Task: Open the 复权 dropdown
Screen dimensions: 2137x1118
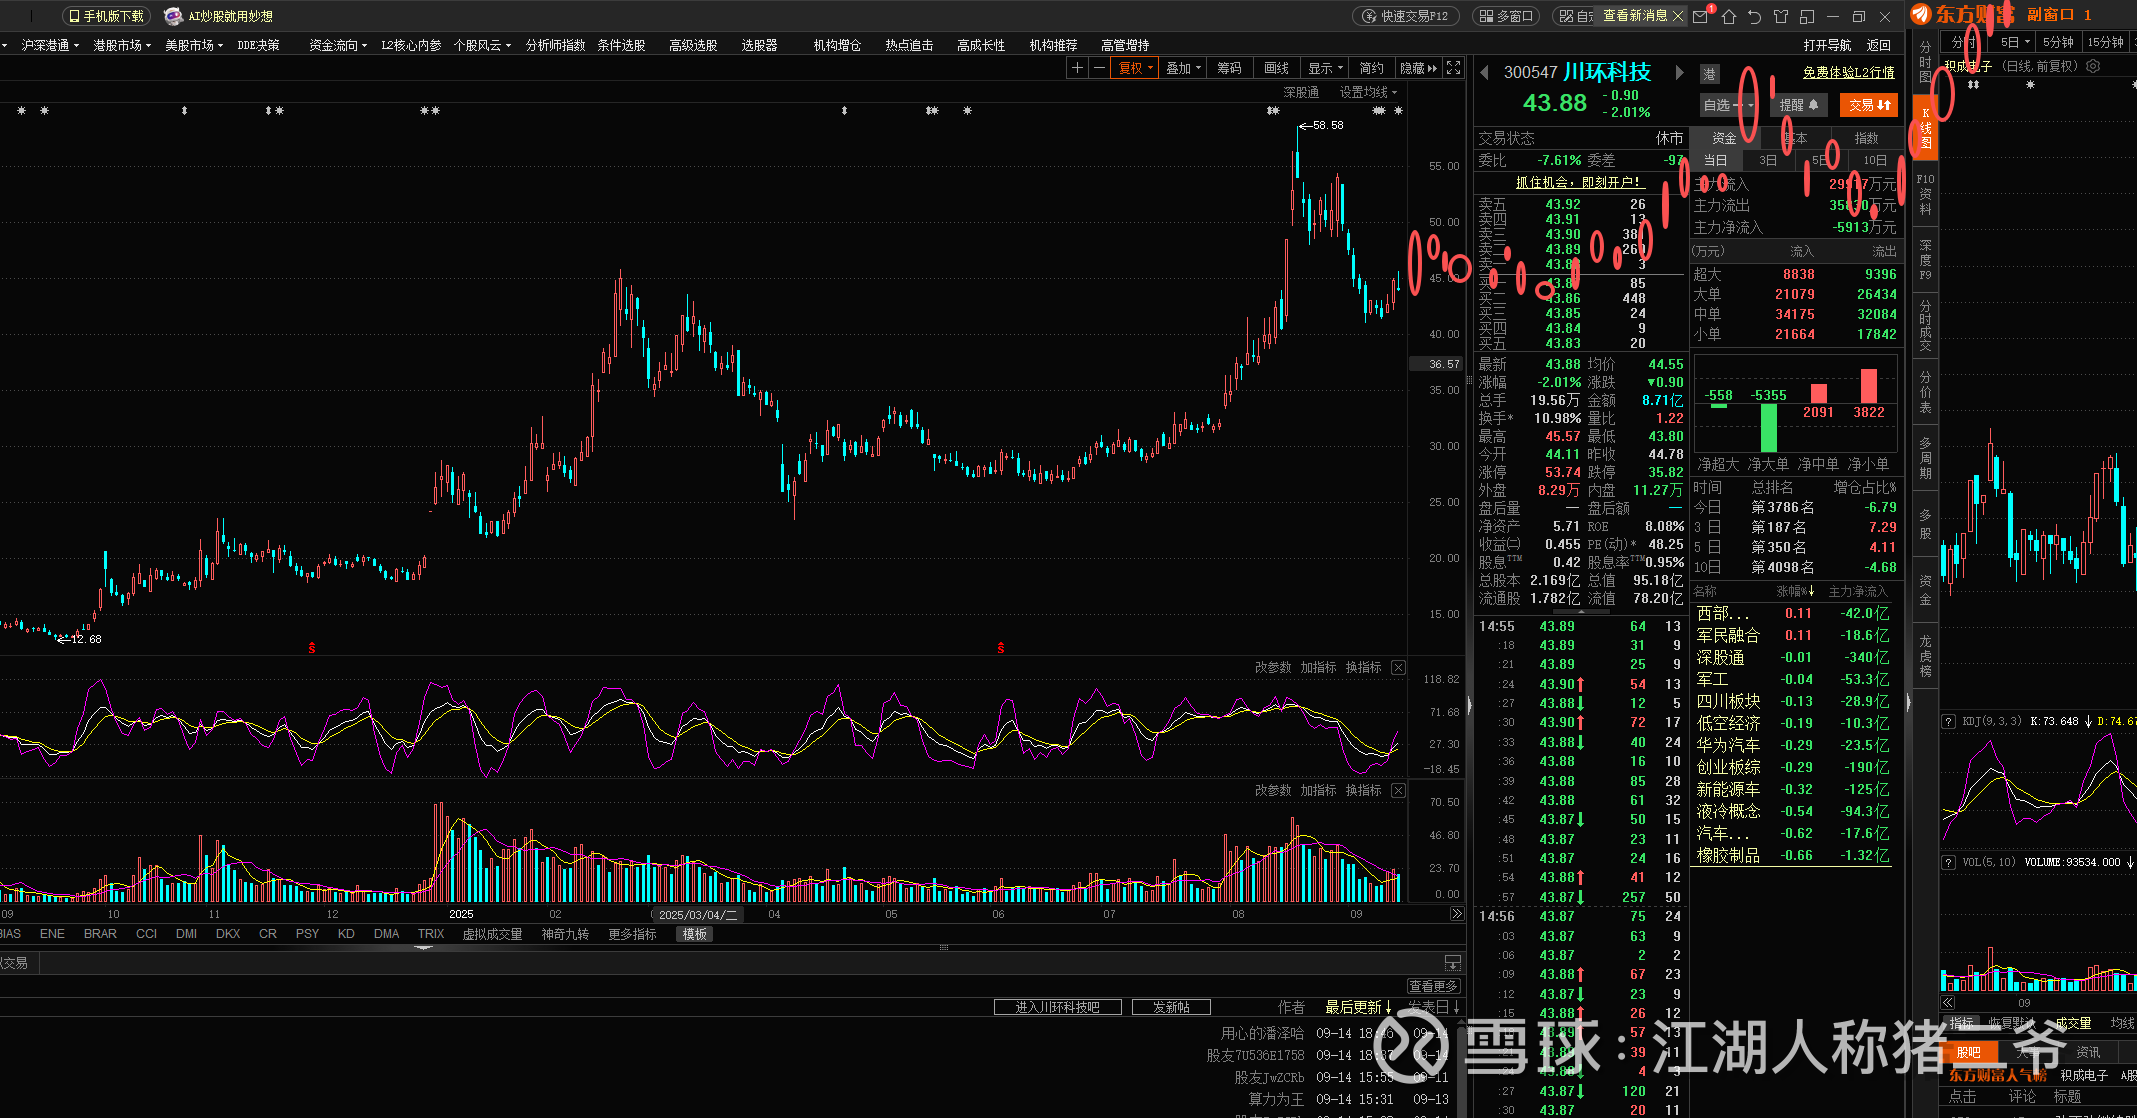Action: coord(1135,68)
